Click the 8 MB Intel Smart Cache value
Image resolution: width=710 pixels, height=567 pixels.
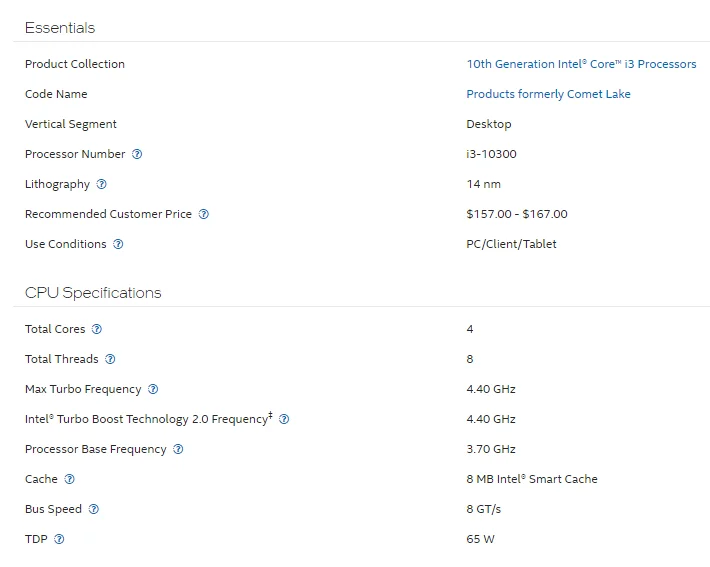pyautogui.click(x=531, y=479)
